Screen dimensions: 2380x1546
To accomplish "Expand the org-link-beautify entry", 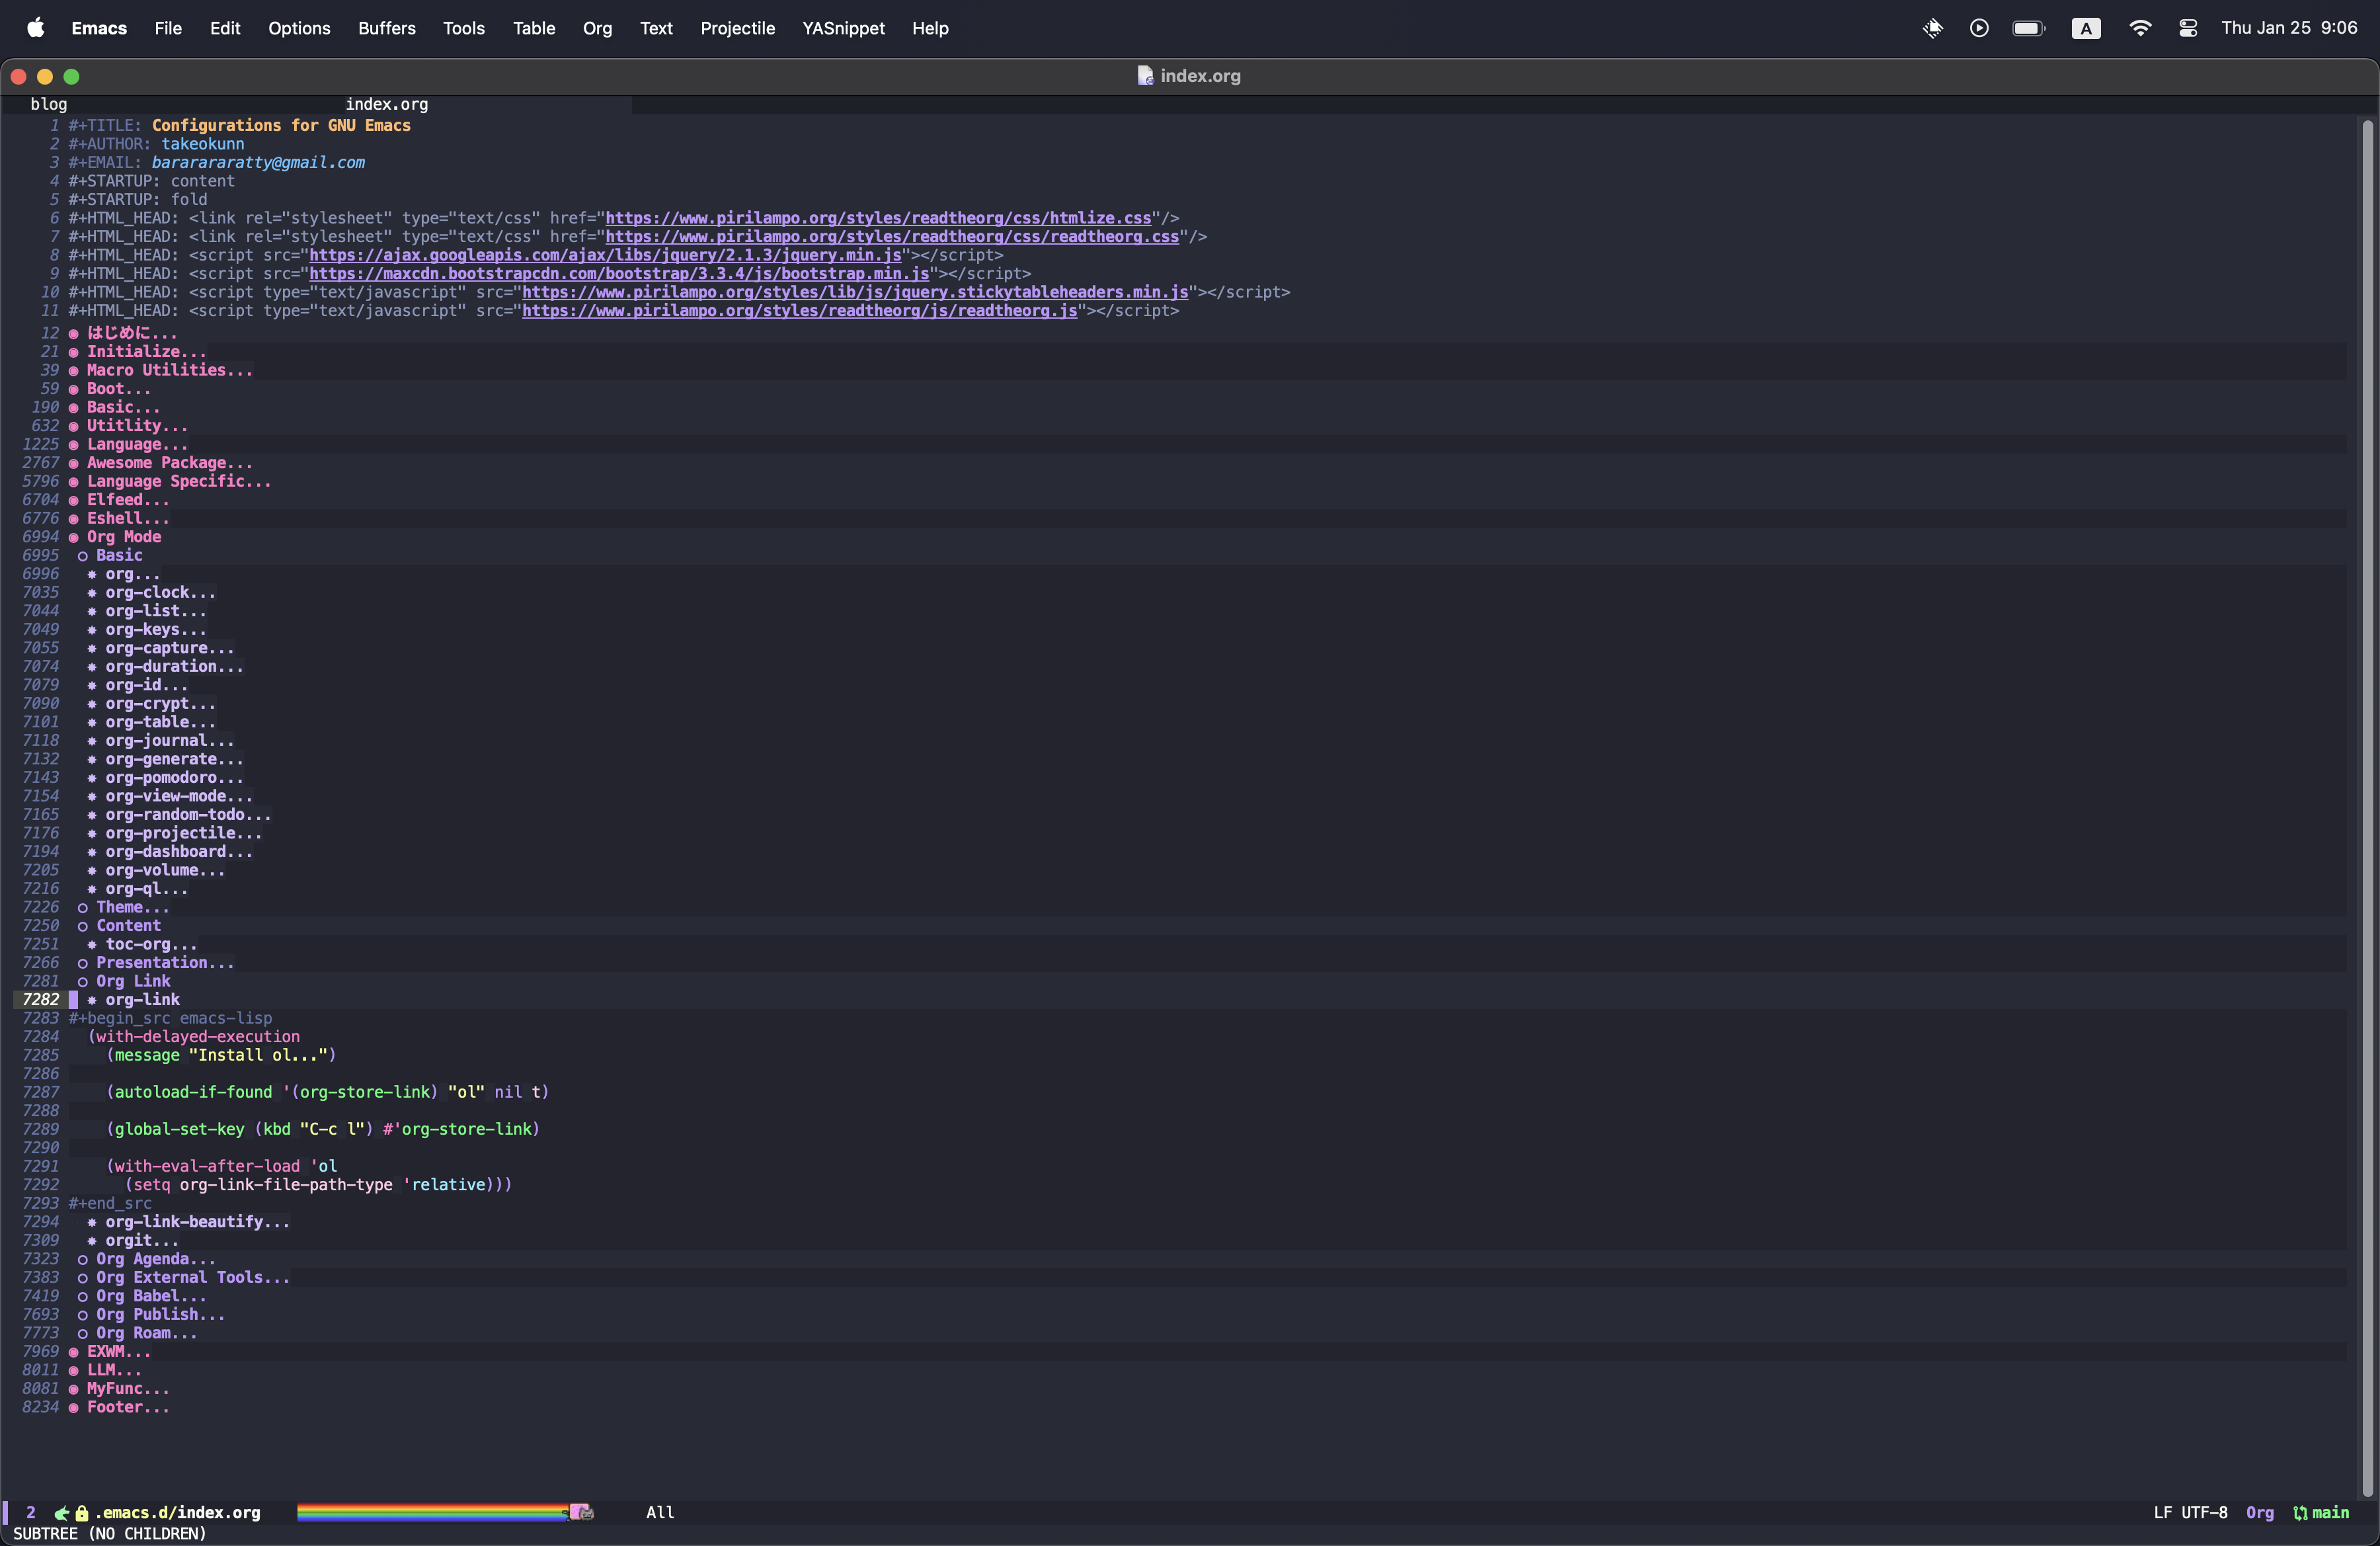I will (x=197, y=1222).
